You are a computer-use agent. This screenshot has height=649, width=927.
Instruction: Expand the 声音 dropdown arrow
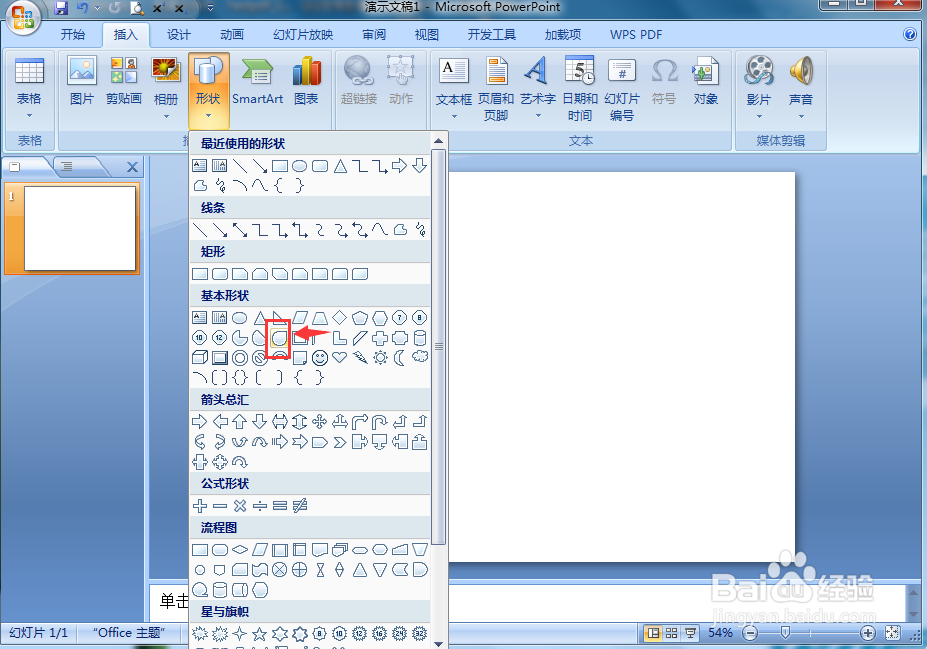click(801, 116)
